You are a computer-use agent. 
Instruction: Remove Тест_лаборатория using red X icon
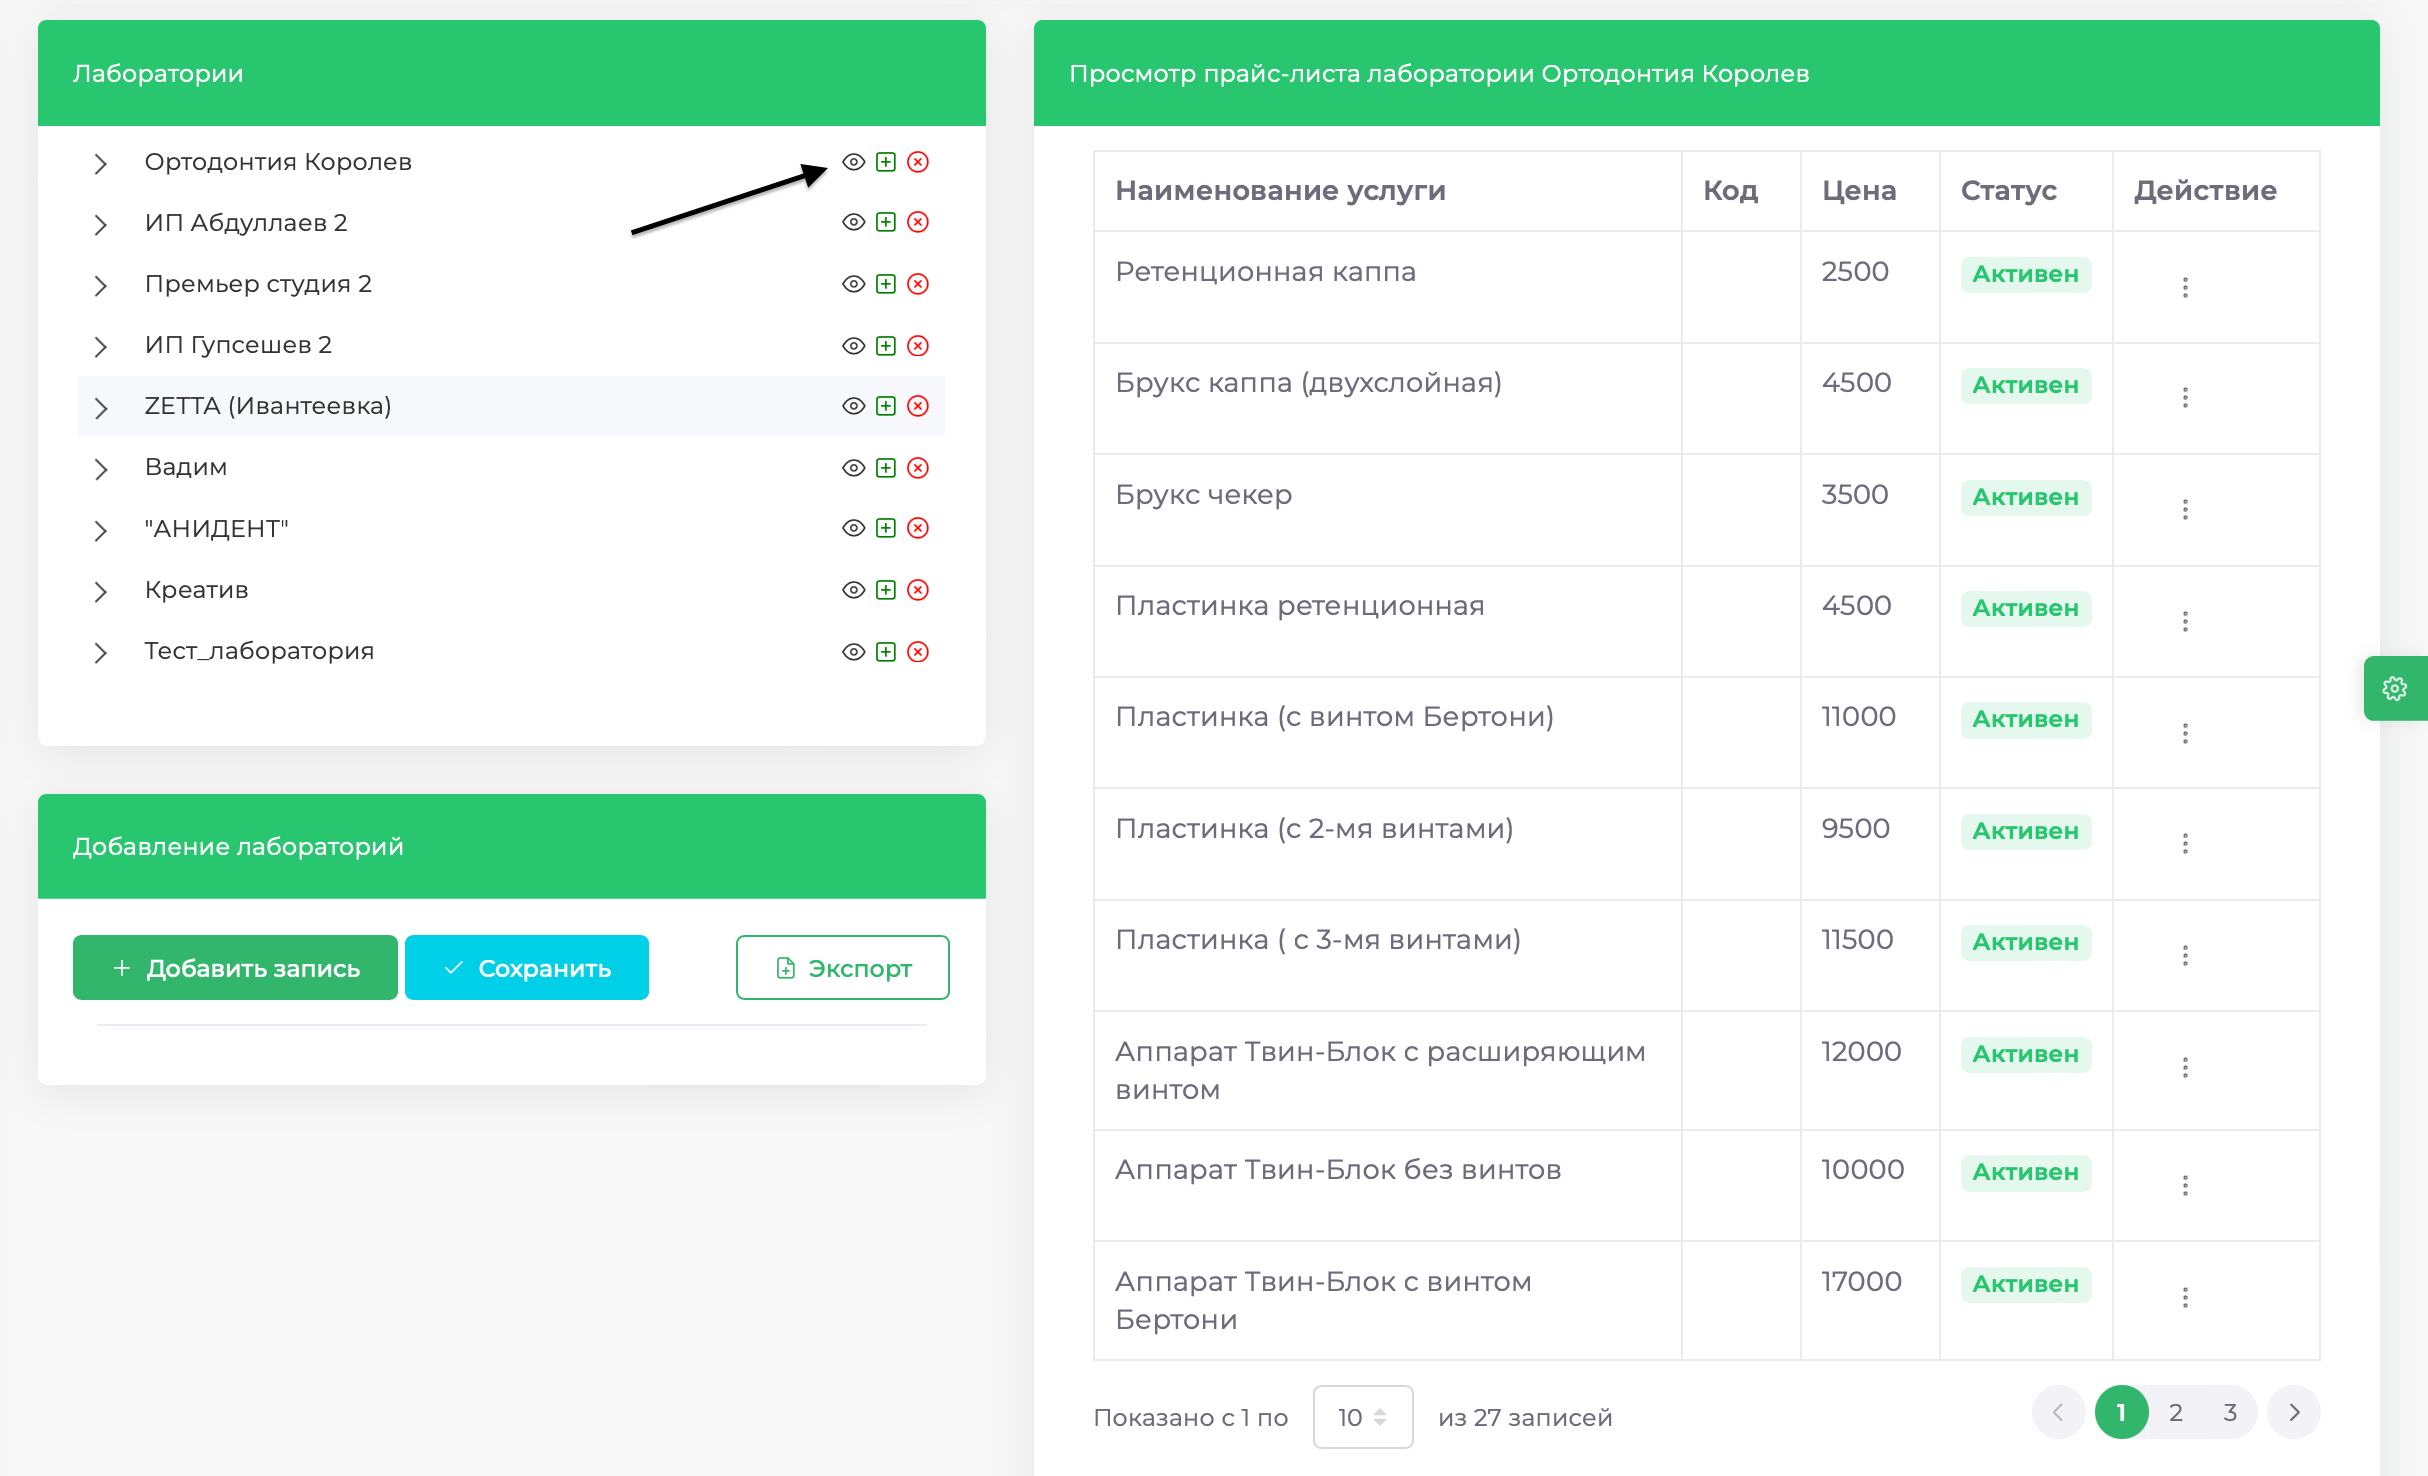point(918,652)
